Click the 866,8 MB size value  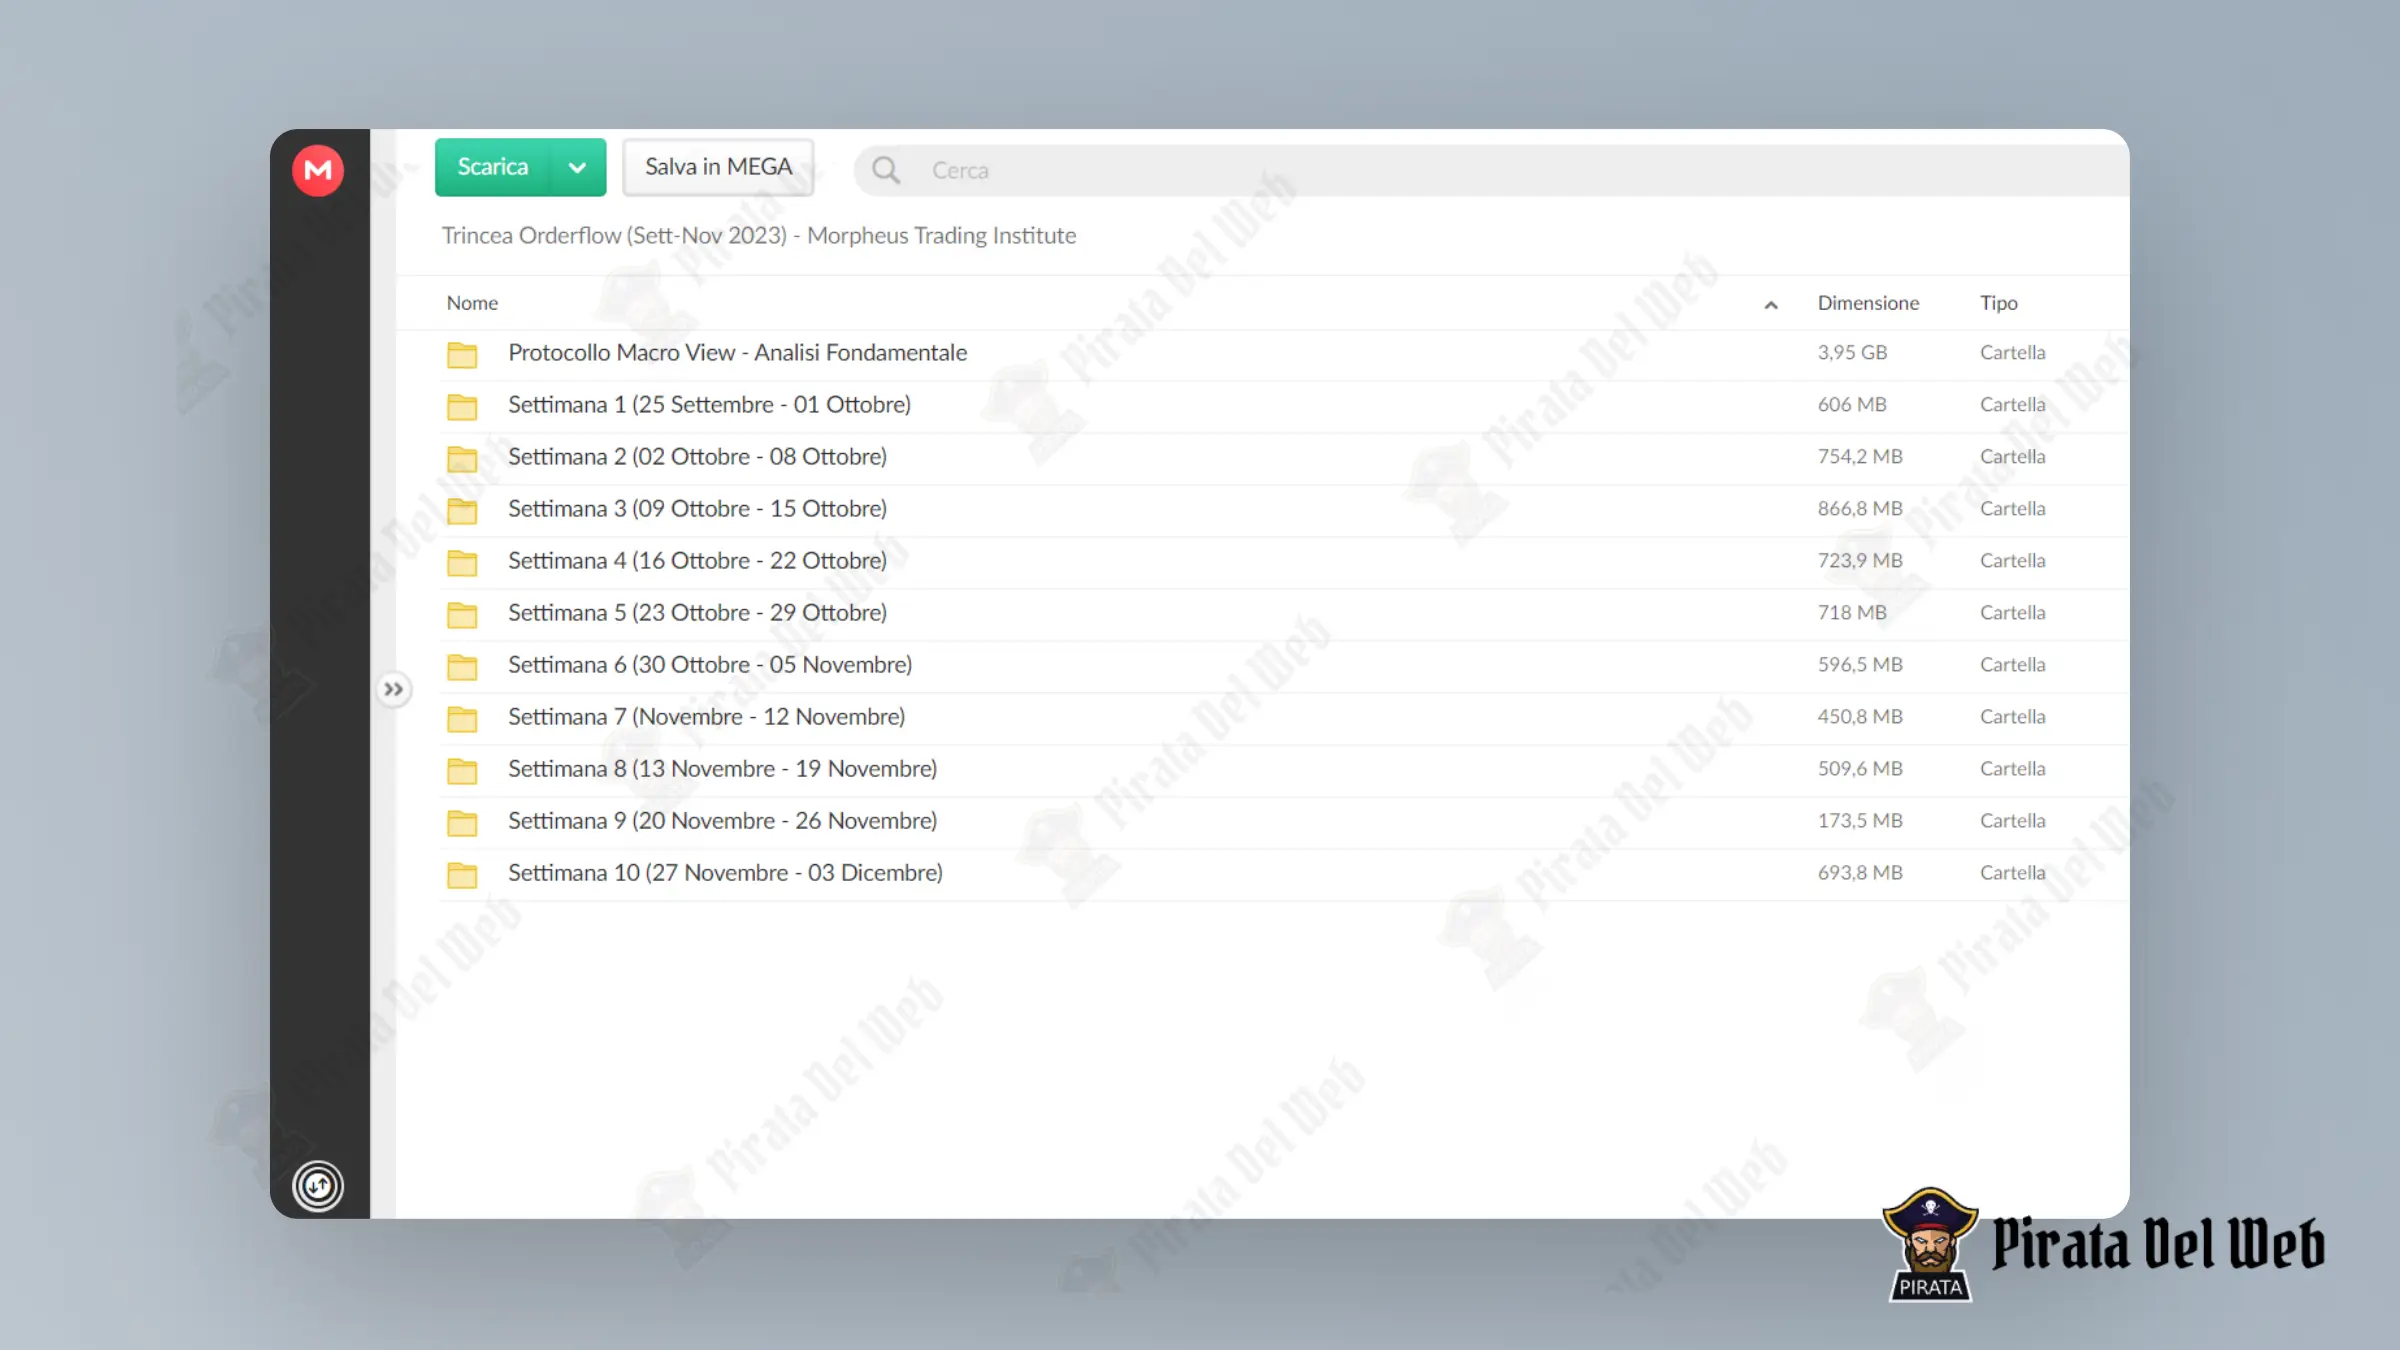tap(1860, 509)
